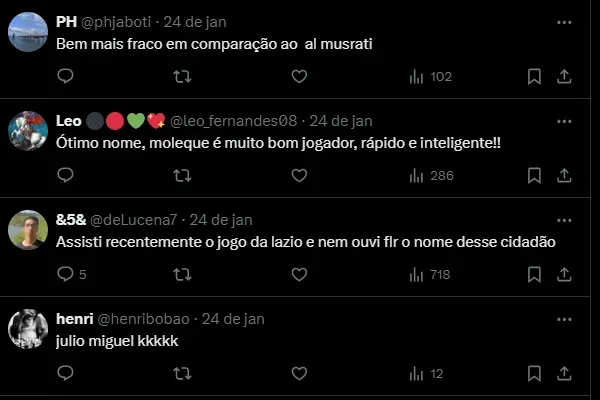Bookmark henri's tweet
Viewport: 600px width, 400px height.
[534, 373]
